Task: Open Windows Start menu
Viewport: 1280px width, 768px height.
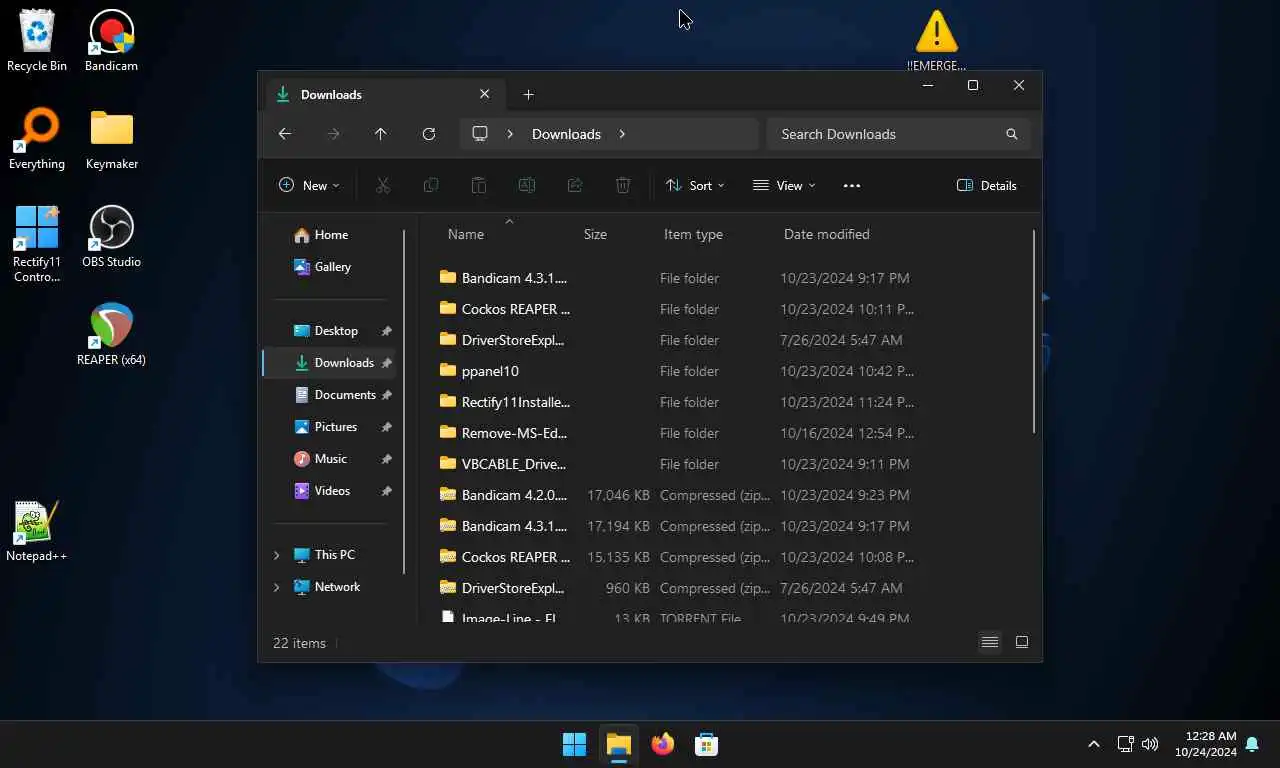Action: 574,744
